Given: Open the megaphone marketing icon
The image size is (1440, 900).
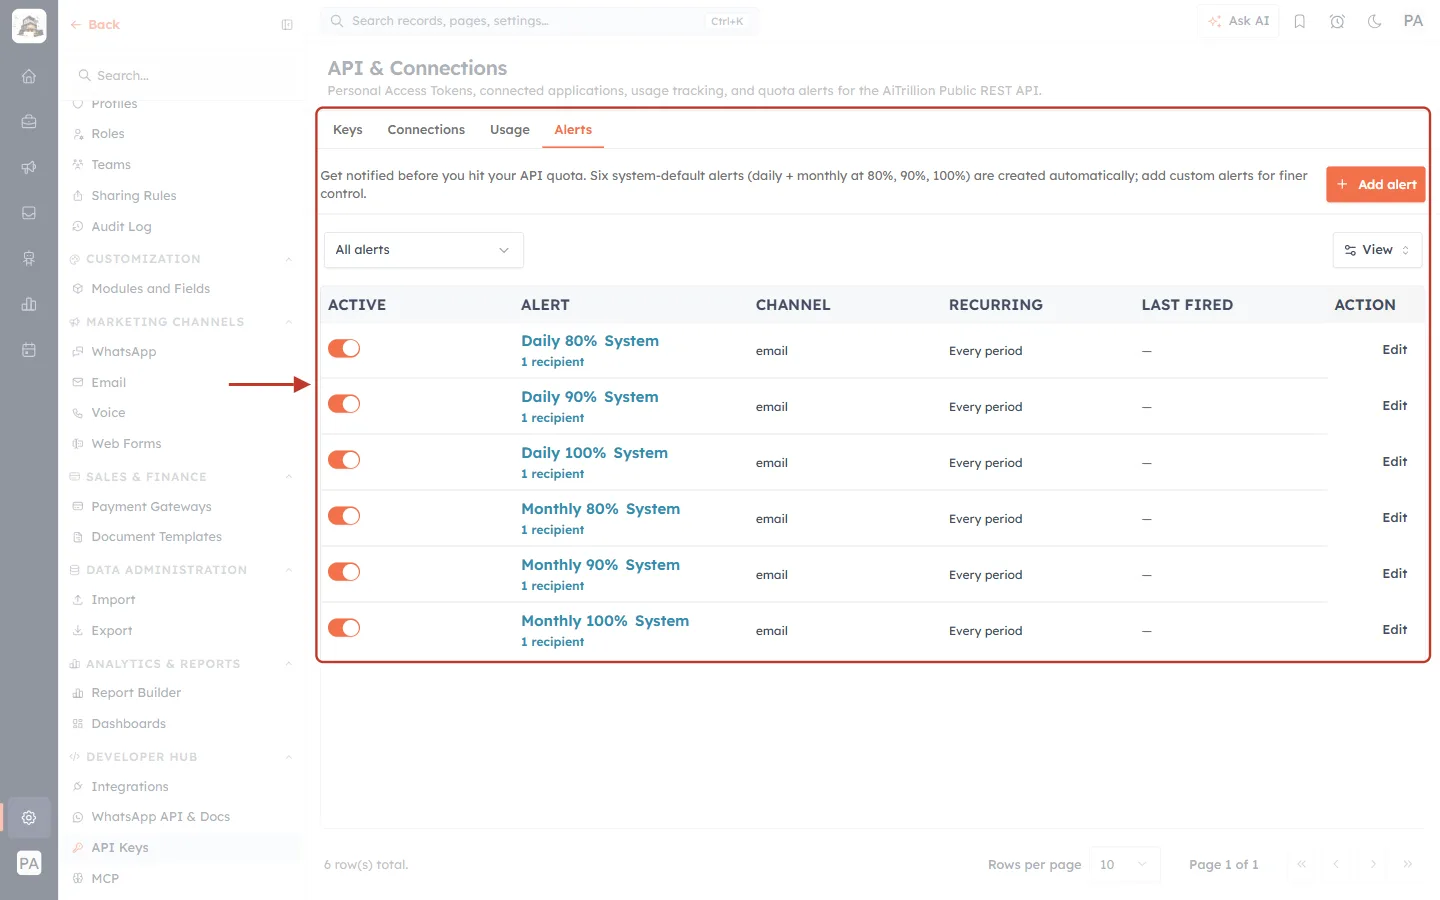Looking at the screenshot, I should click(29, 167).
